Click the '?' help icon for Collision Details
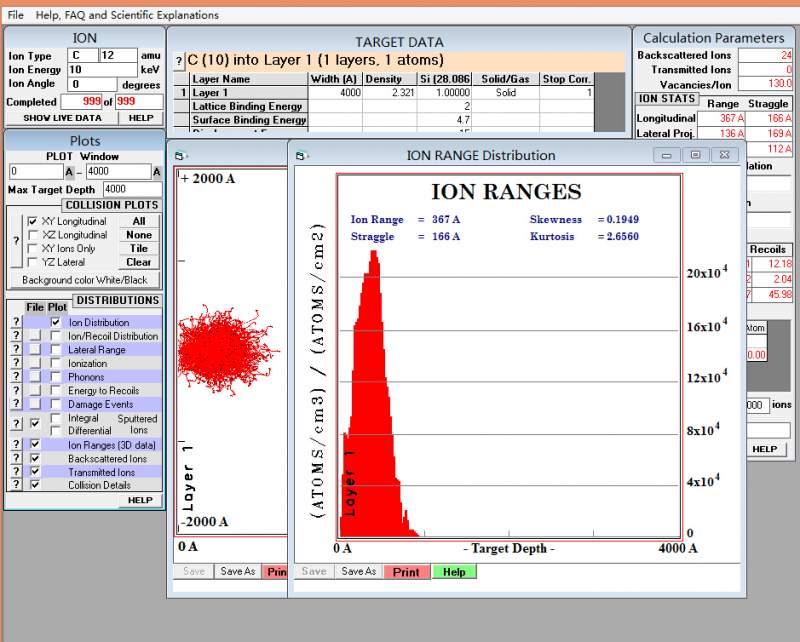The image size is (800, 642). pyautogui.click(x=15, y=485)
